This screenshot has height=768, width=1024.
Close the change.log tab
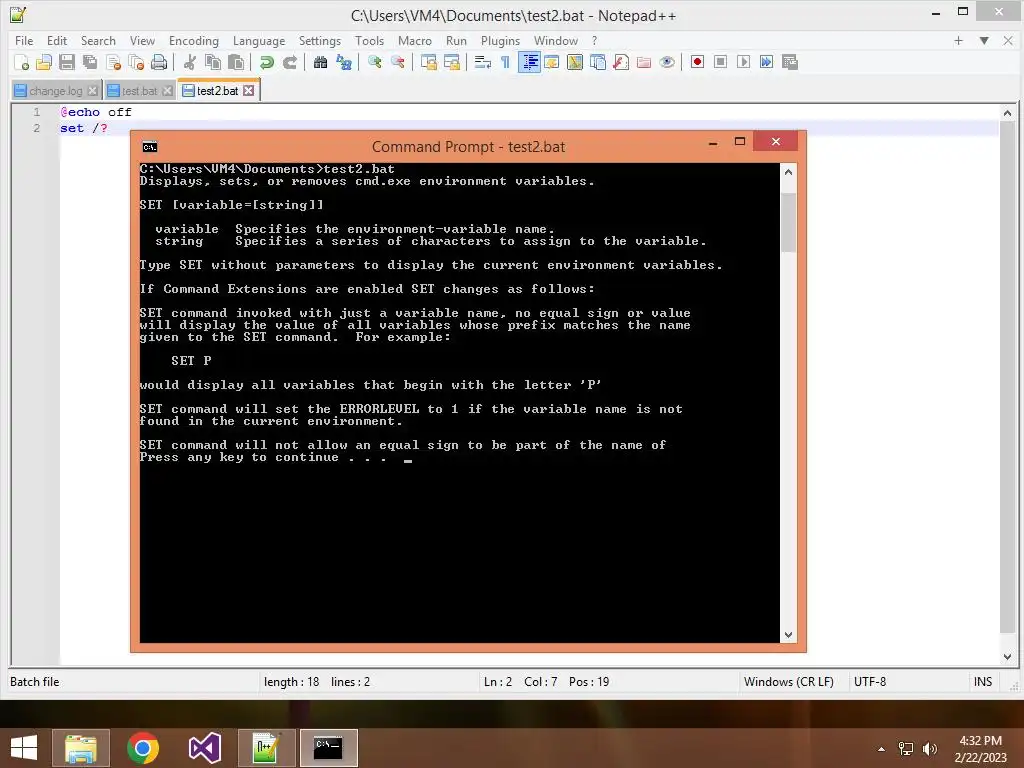click(x=92, y=91)
